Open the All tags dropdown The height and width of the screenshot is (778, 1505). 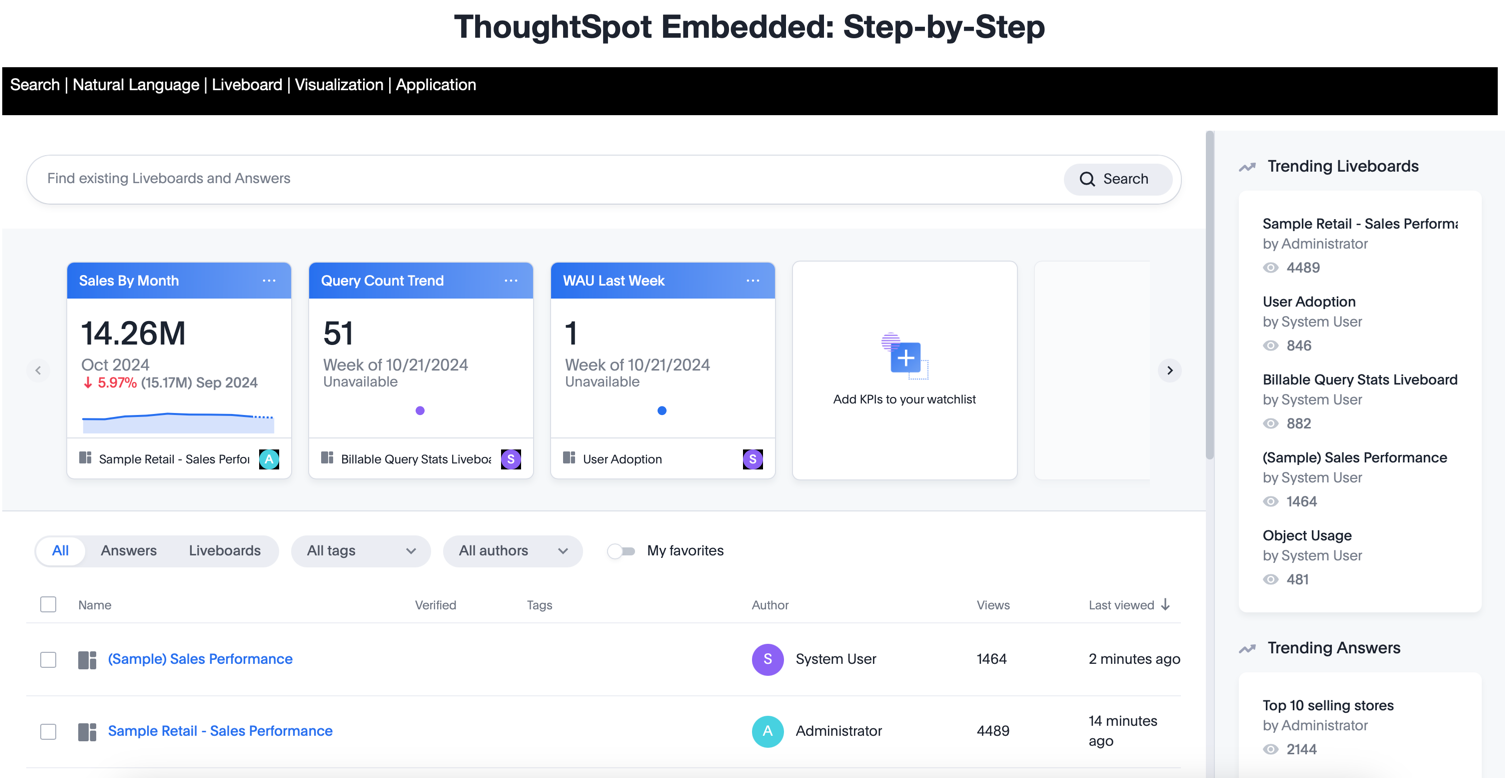pyautogui.click(x=360, y=551)
